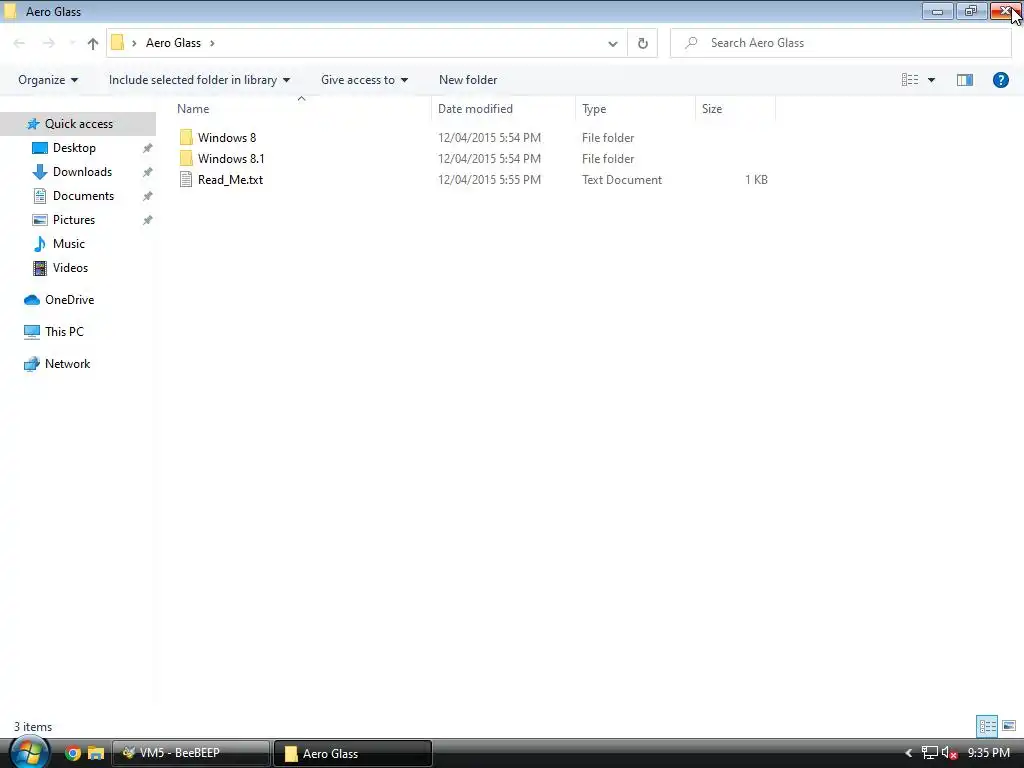
Task: Open Network in navigation pane
Action: pyautogui.click(x=67, y=364)
